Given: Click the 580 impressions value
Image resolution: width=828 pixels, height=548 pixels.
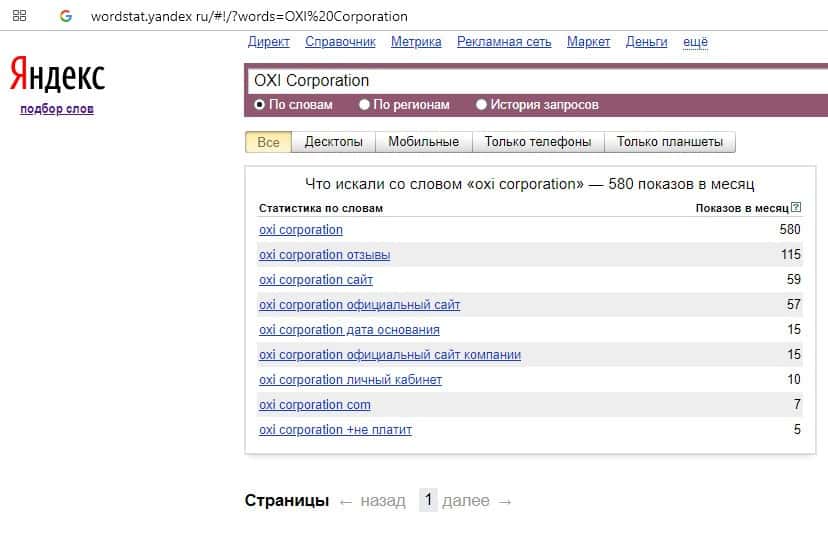Looking at the screenshot, I should (790, 230).
